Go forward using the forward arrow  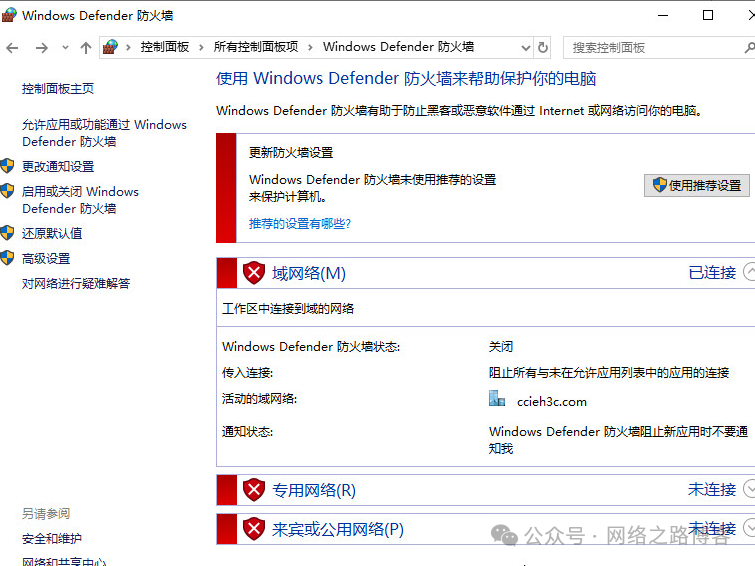[x=42, y=48]
